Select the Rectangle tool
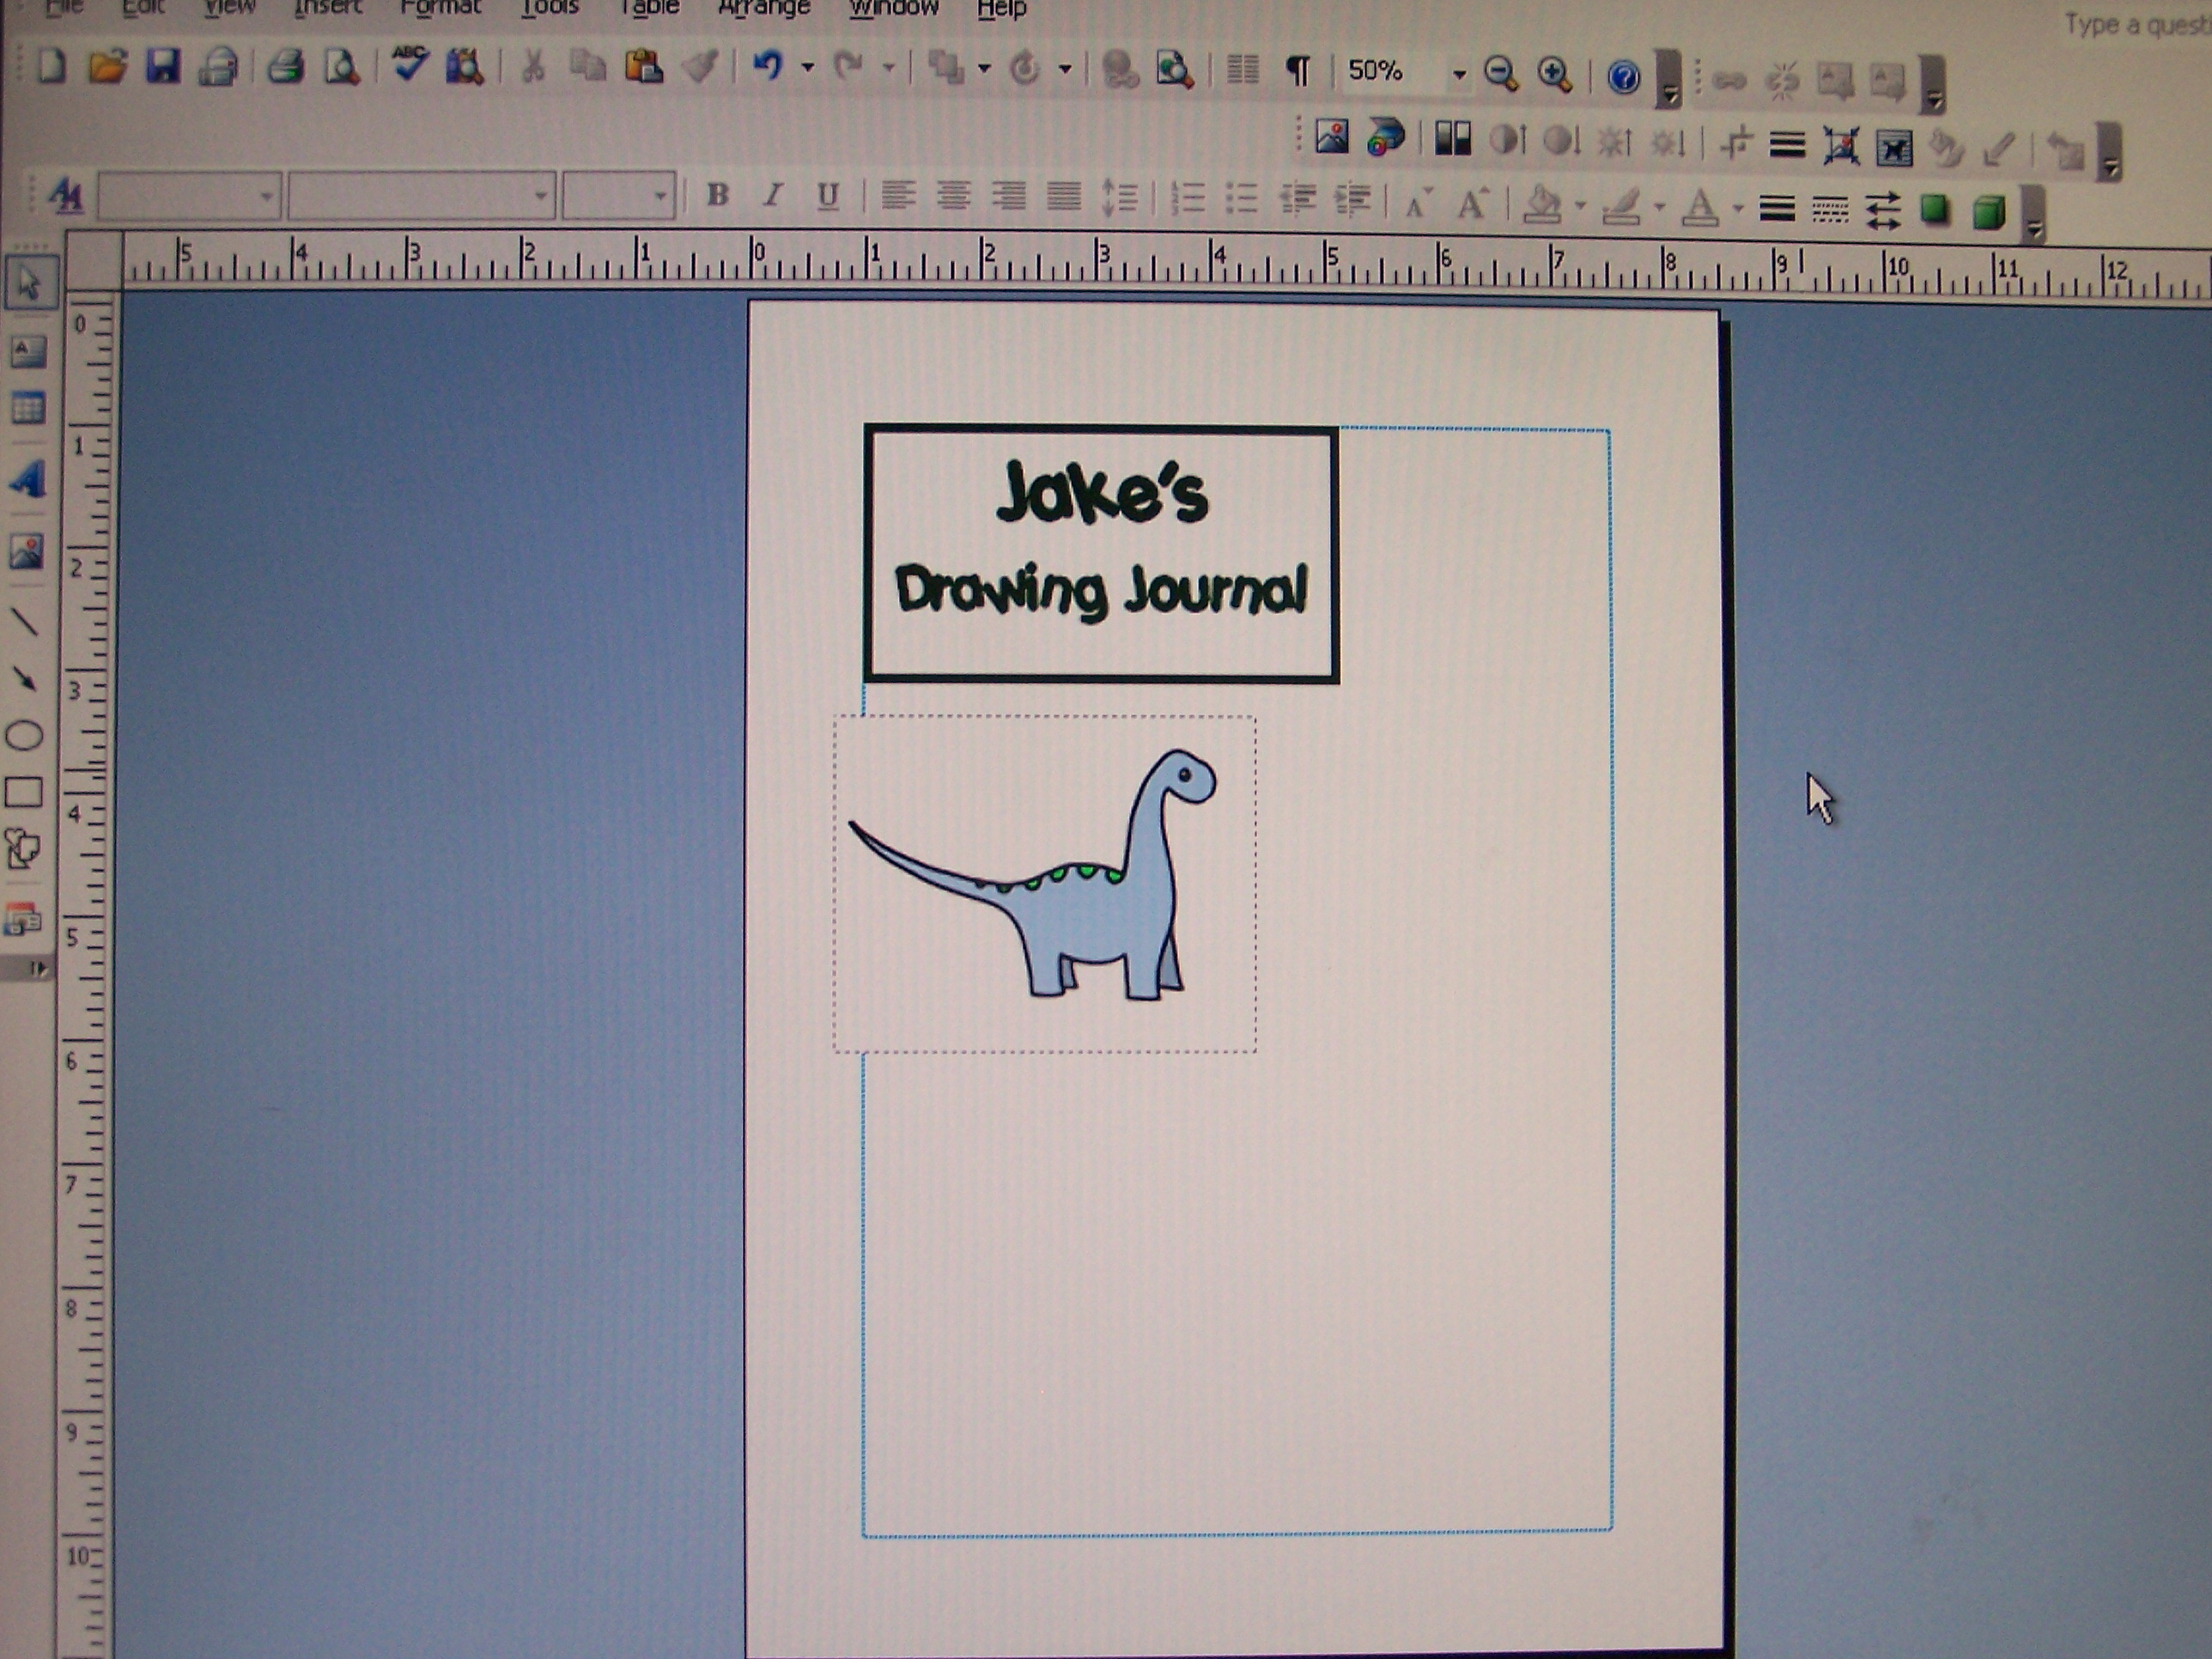The image size is (2212, 1659). (x=24, y=792)
